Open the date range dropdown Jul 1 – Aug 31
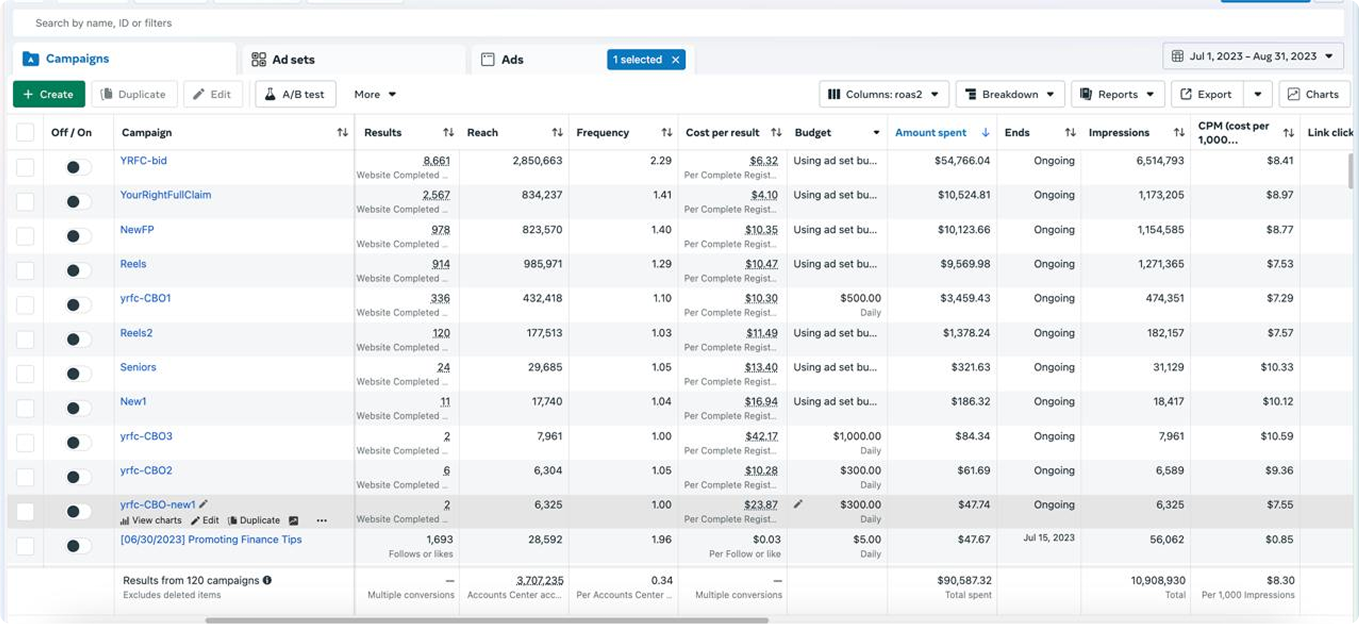 1254,56
